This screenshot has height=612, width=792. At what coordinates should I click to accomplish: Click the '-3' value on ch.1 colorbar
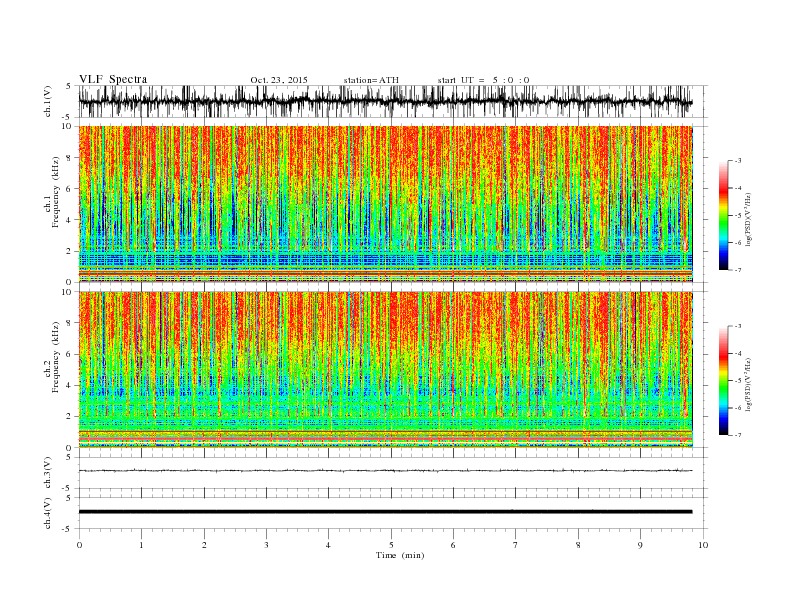coord(738,161)
